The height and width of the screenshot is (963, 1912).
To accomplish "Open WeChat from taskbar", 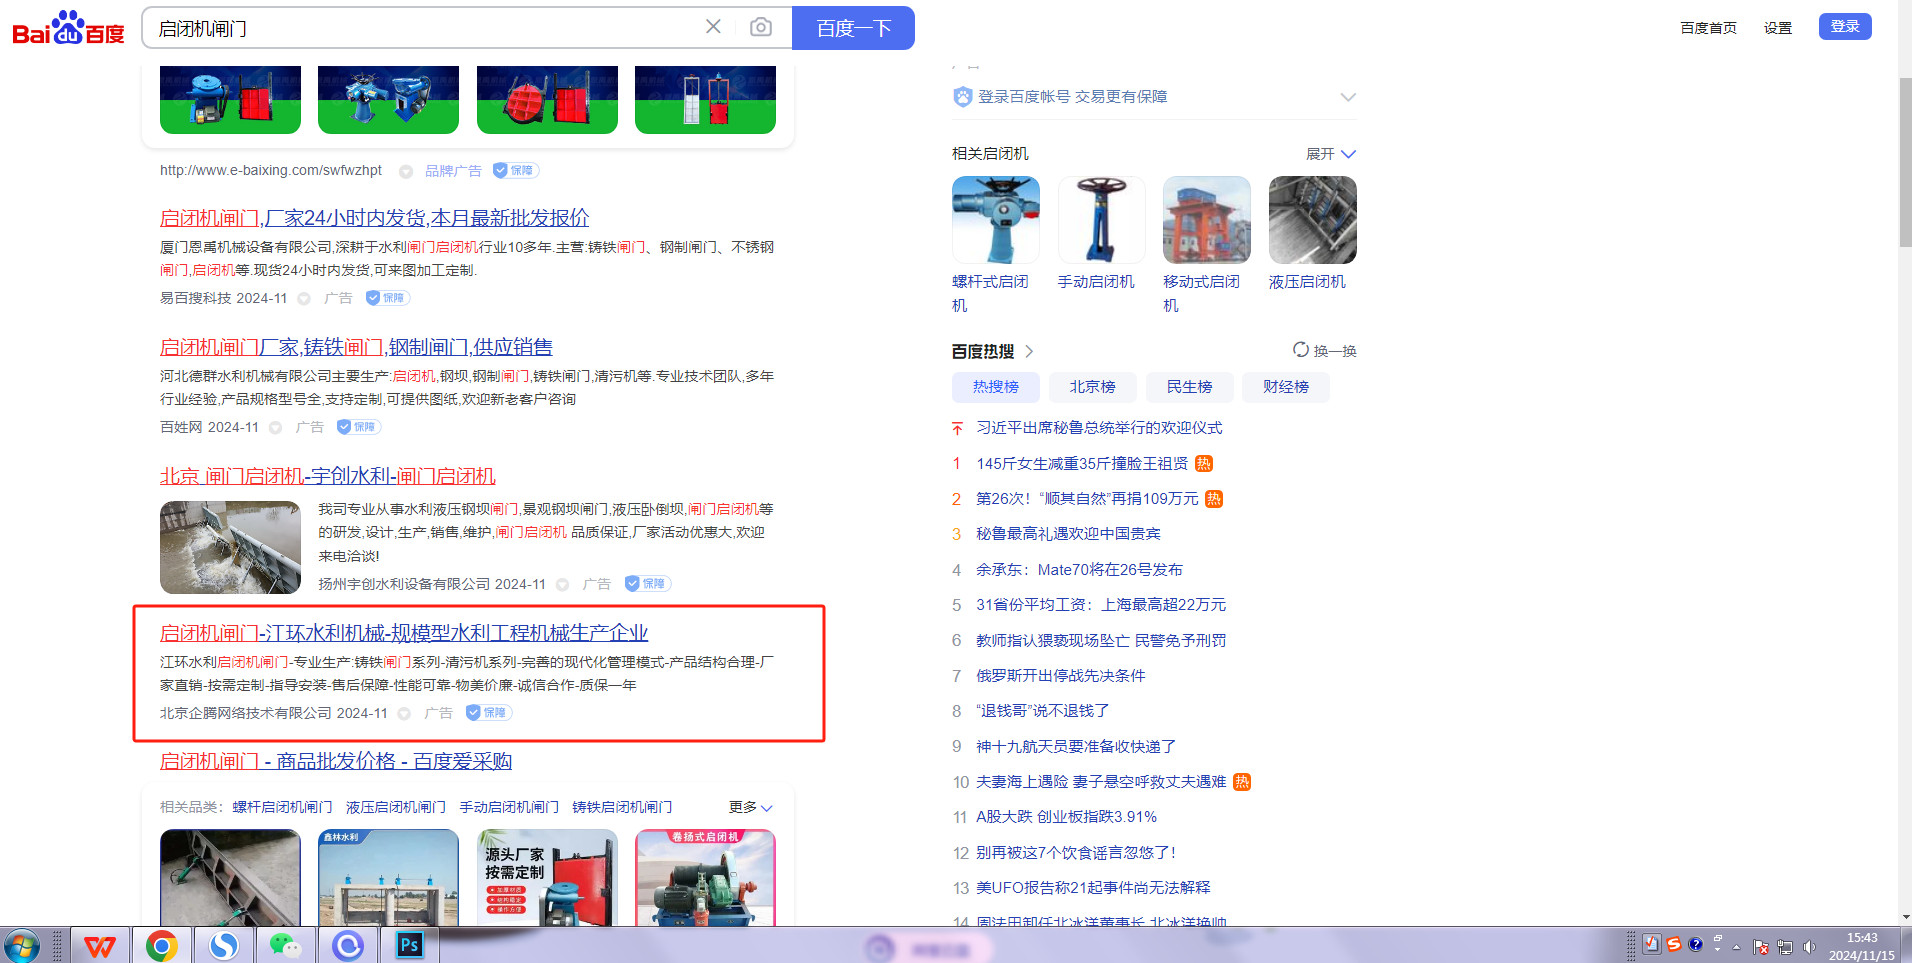I will [x=285, y=945].
